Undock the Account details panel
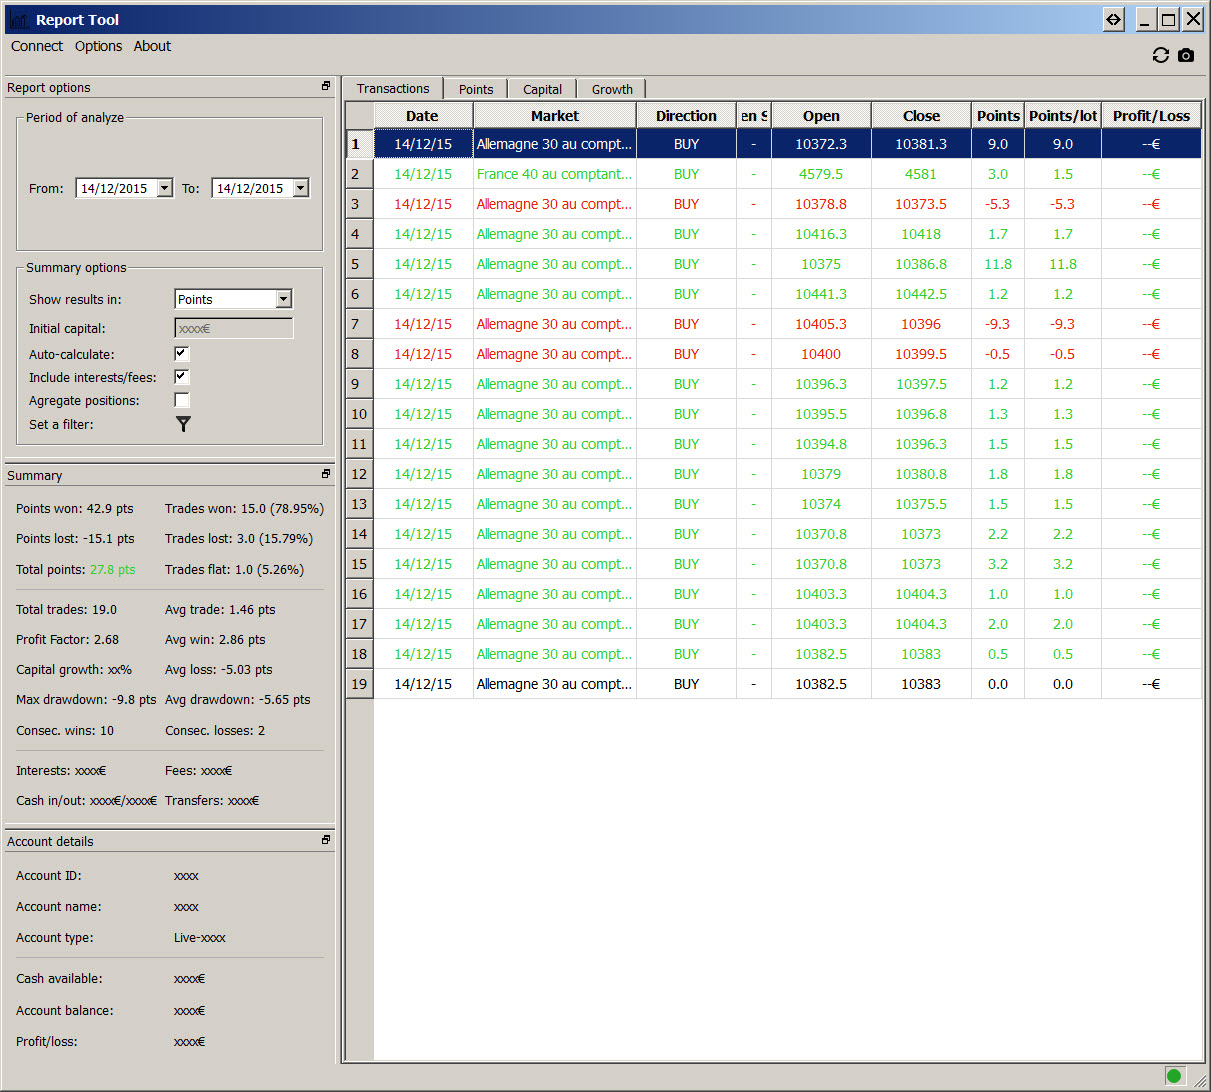The height and width of the screenshot is (1092, 1211). tap(326, 840)
